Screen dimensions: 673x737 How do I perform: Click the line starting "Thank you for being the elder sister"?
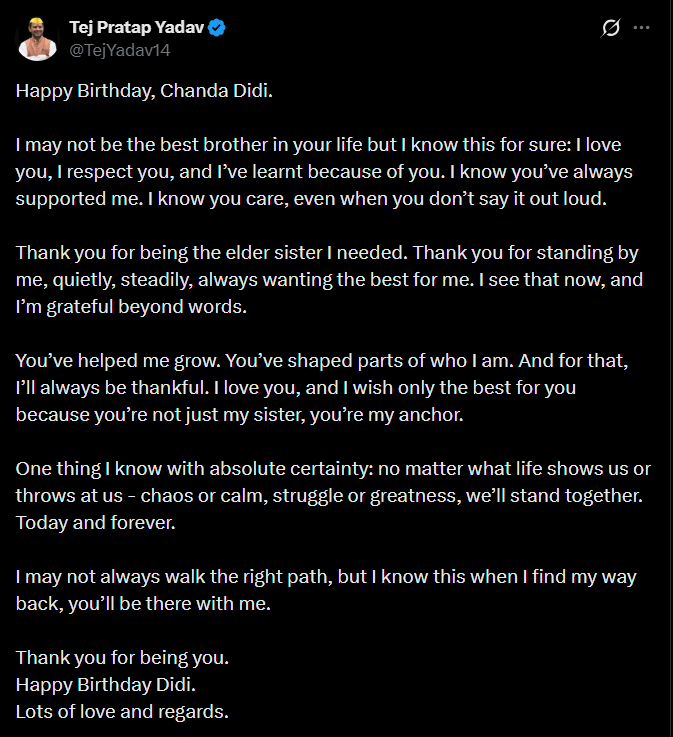click(326, 252)
